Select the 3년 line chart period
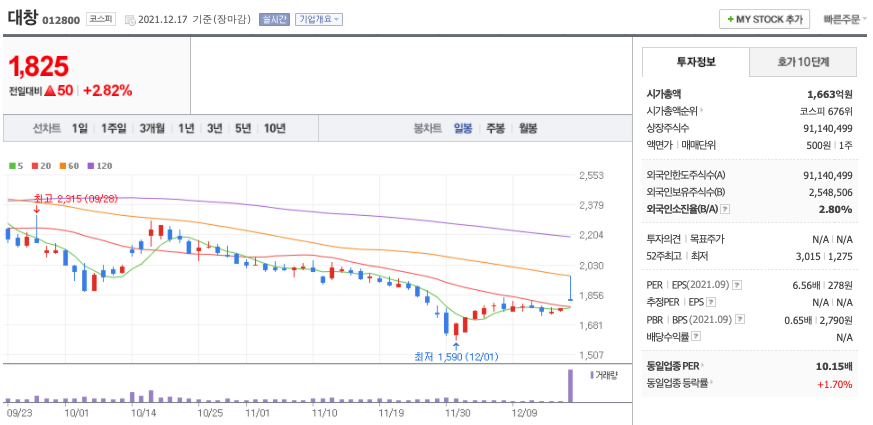The width and height of the screenshot is (873, 425). point(214,128)
